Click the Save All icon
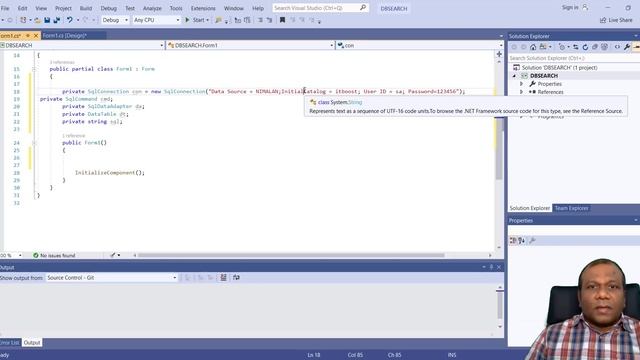The width and height of the screenshot is (640, 360). (56, 20)
